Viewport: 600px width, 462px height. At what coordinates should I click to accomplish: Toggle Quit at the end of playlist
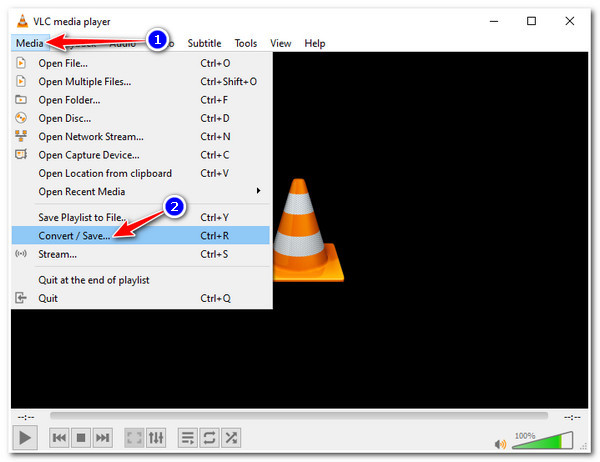tap(140, 280)
